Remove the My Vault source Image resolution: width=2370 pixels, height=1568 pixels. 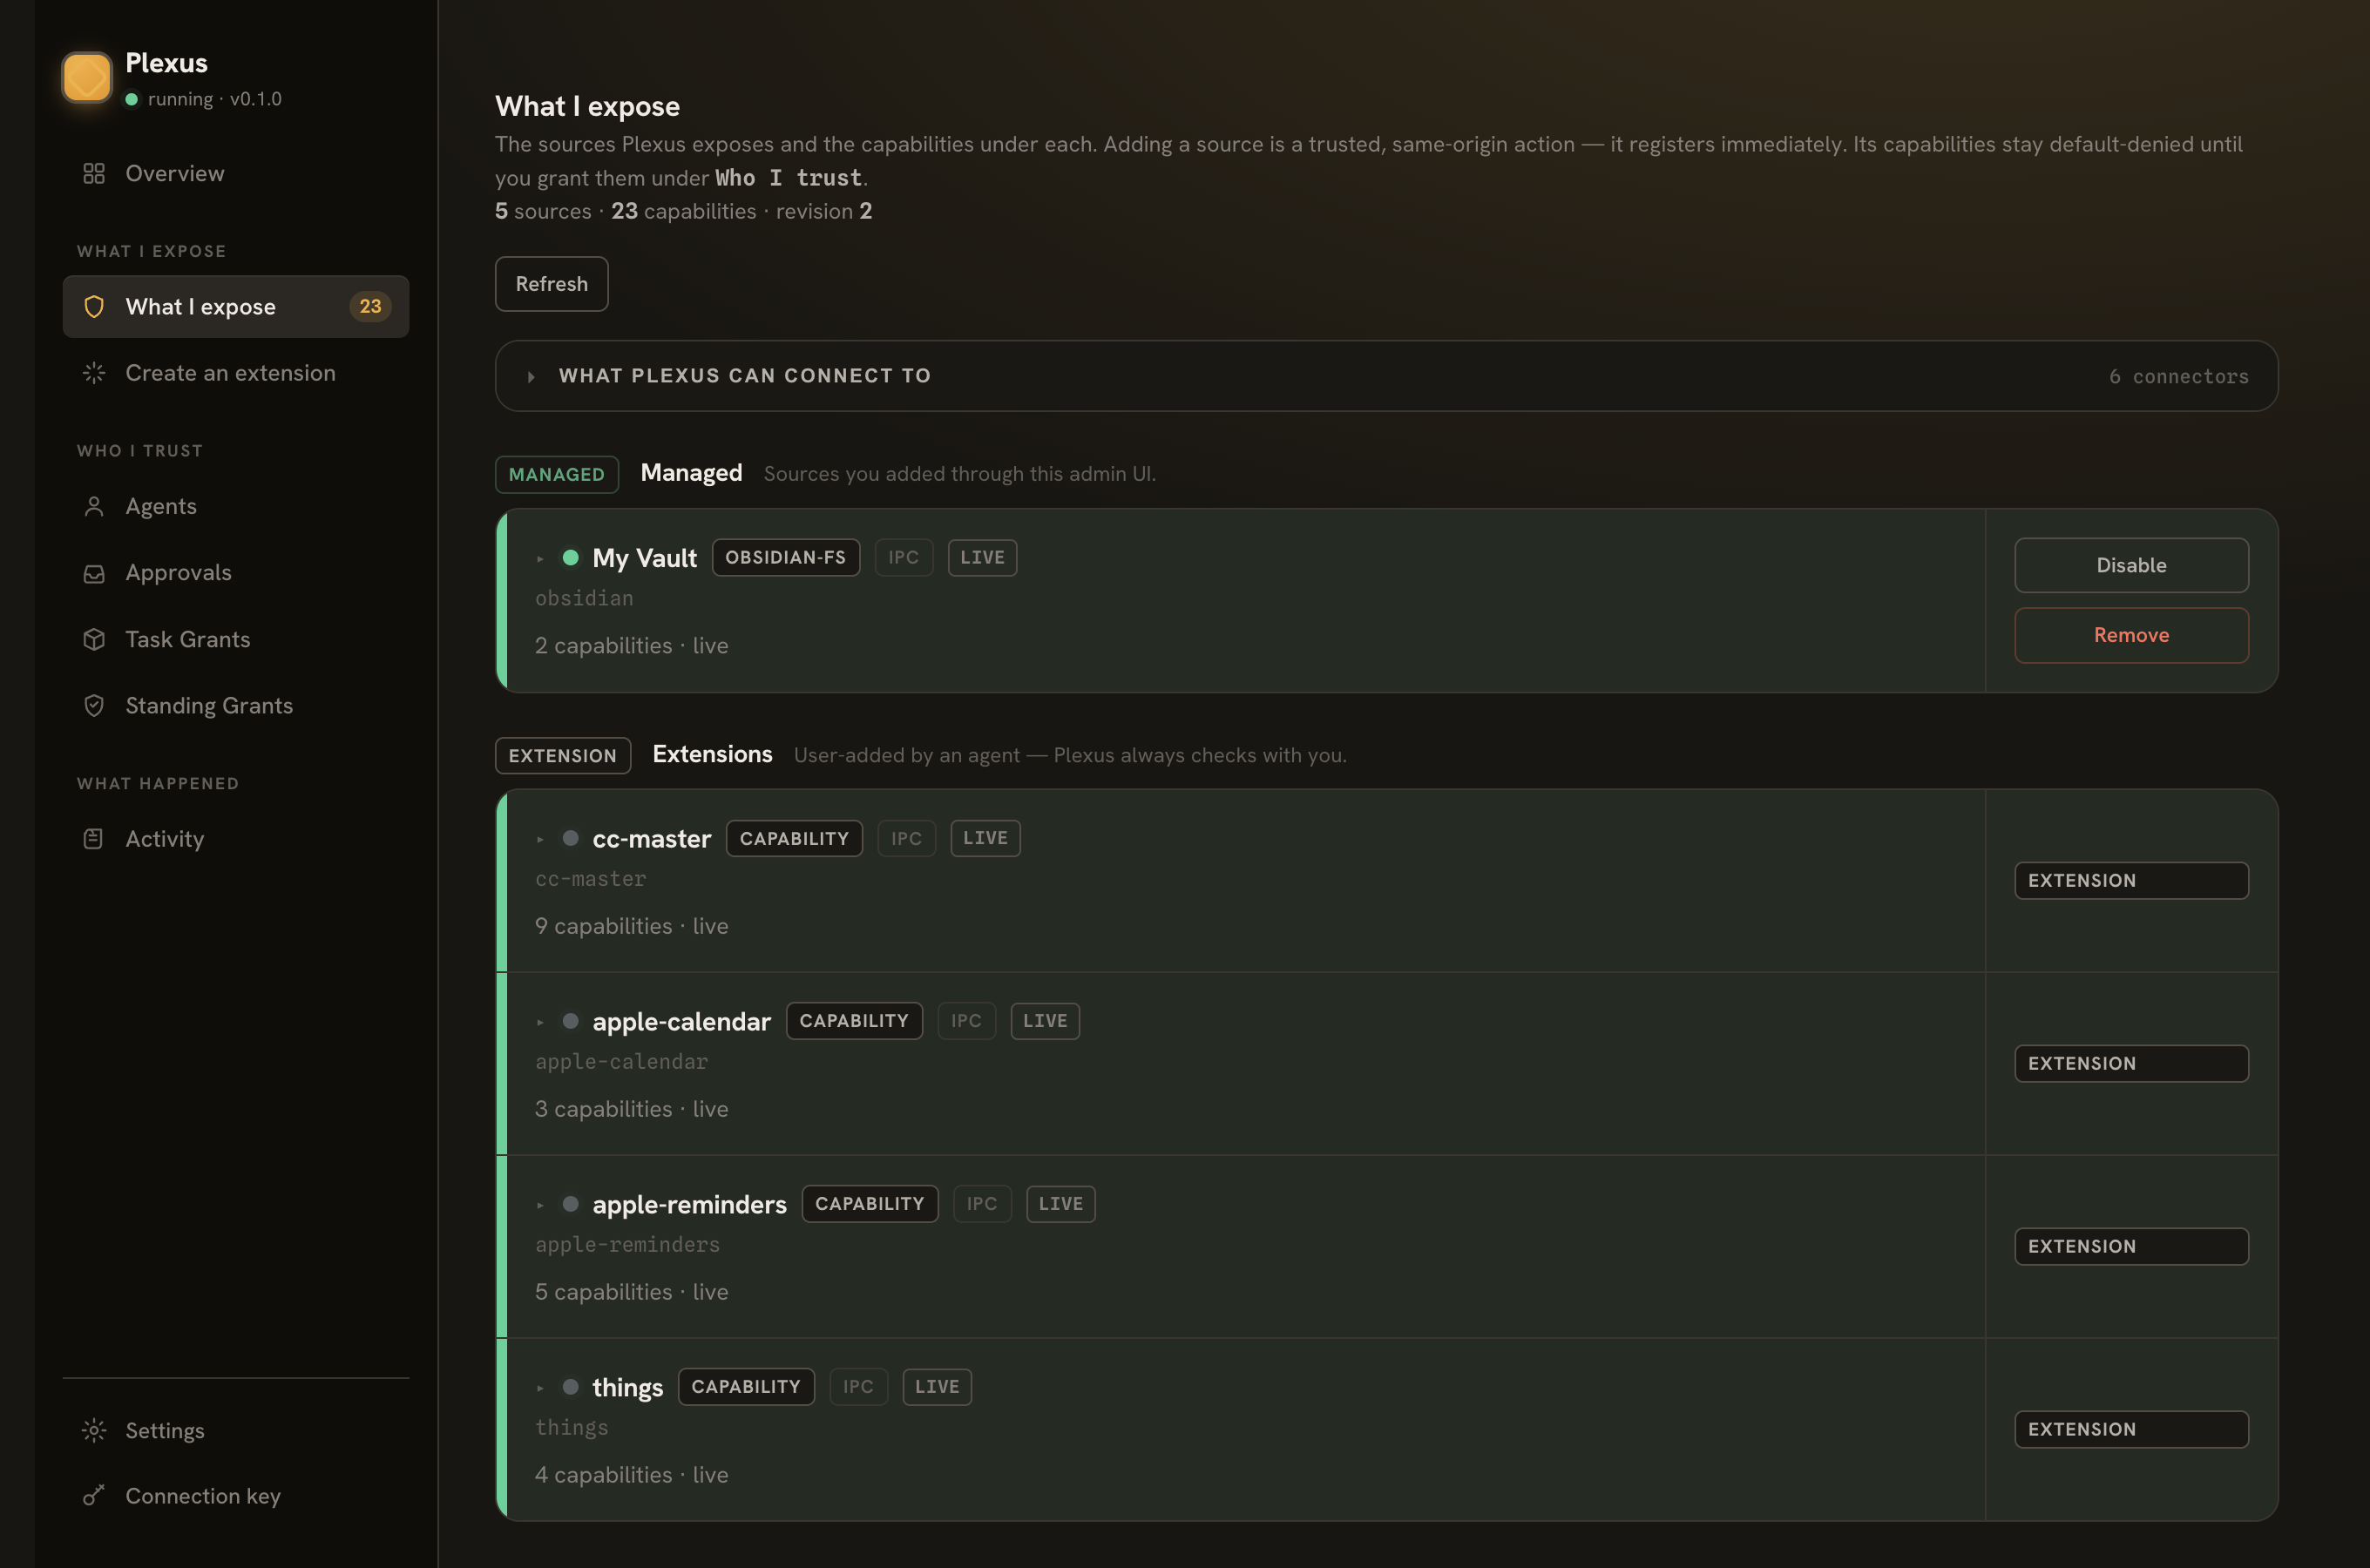[2131, 635]
